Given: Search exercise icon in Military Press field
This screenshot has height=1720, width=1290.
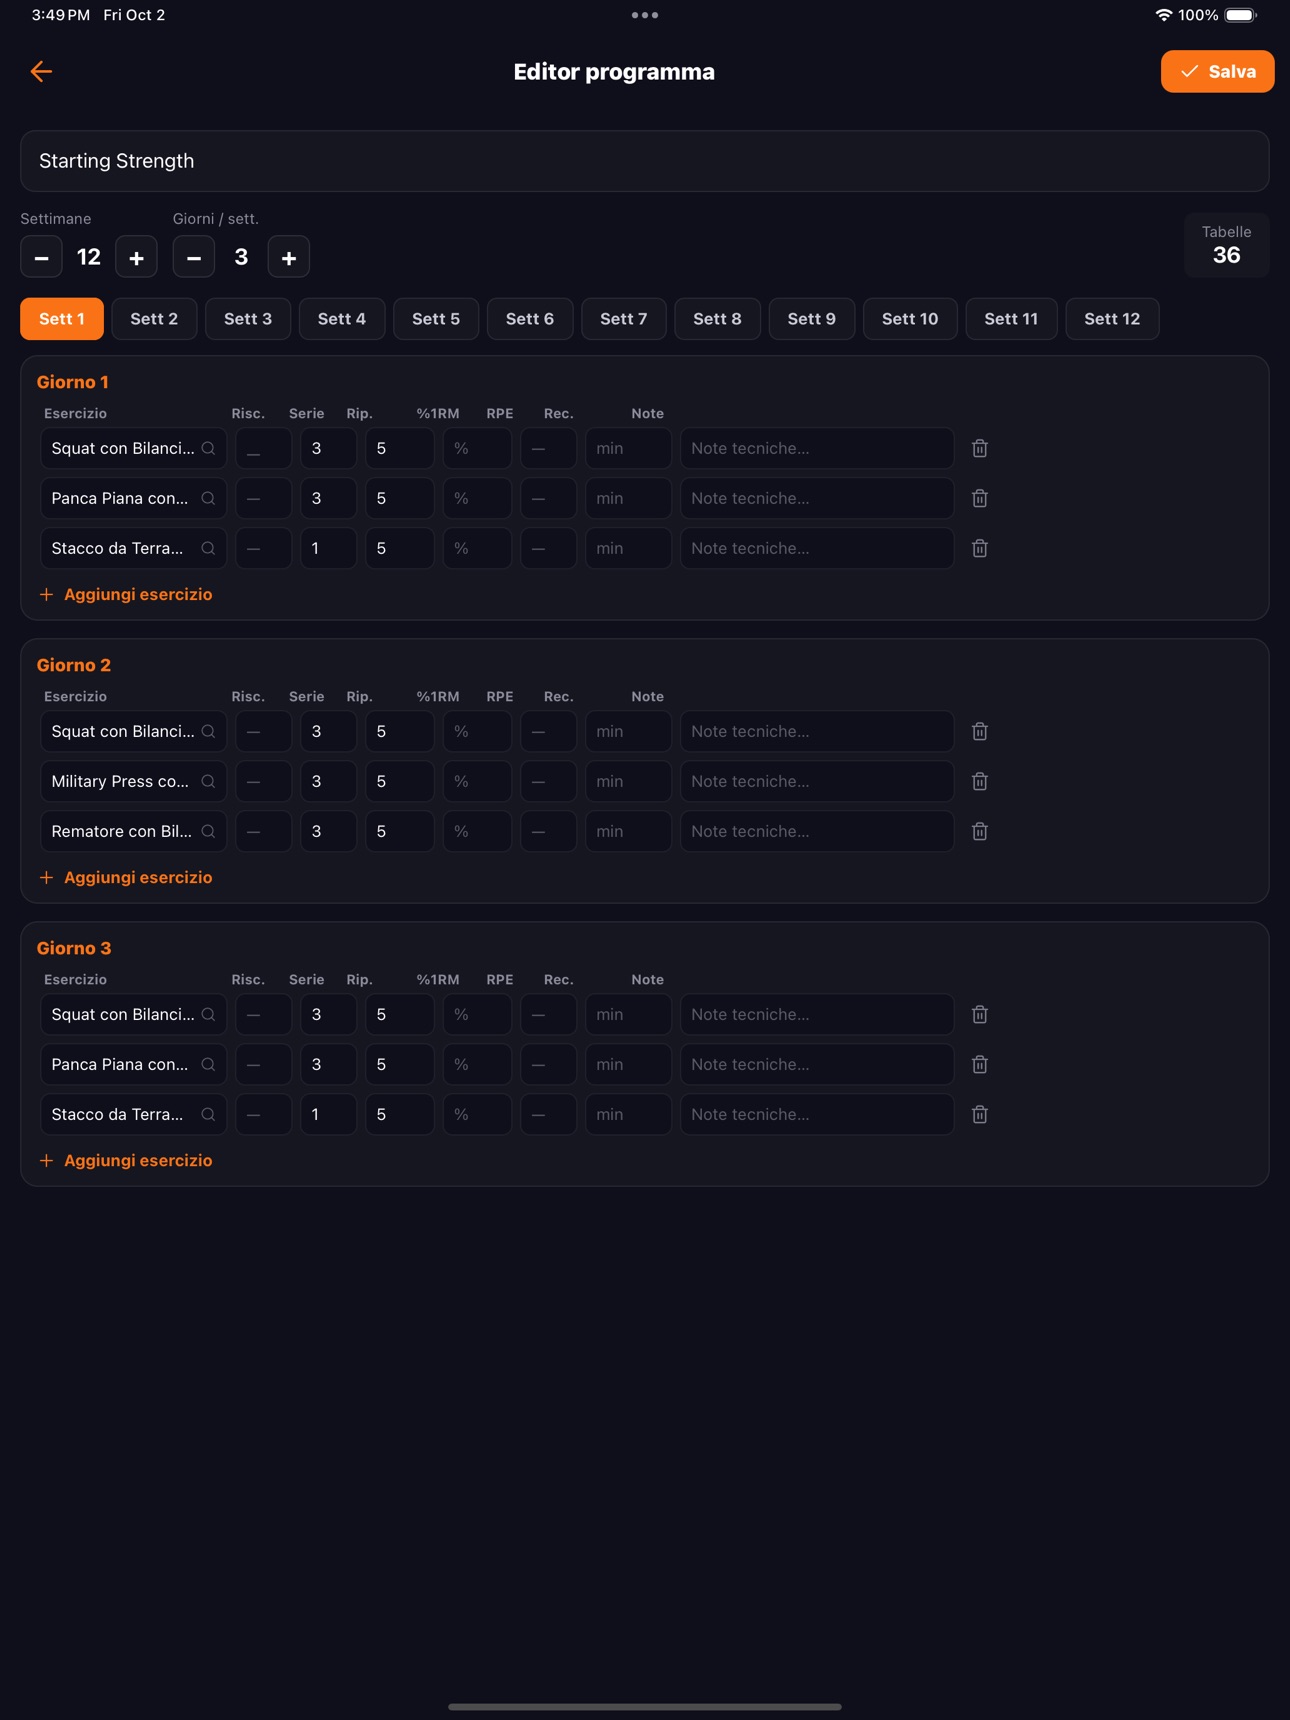Looking at the screenshot, I should tap(208, 781).
